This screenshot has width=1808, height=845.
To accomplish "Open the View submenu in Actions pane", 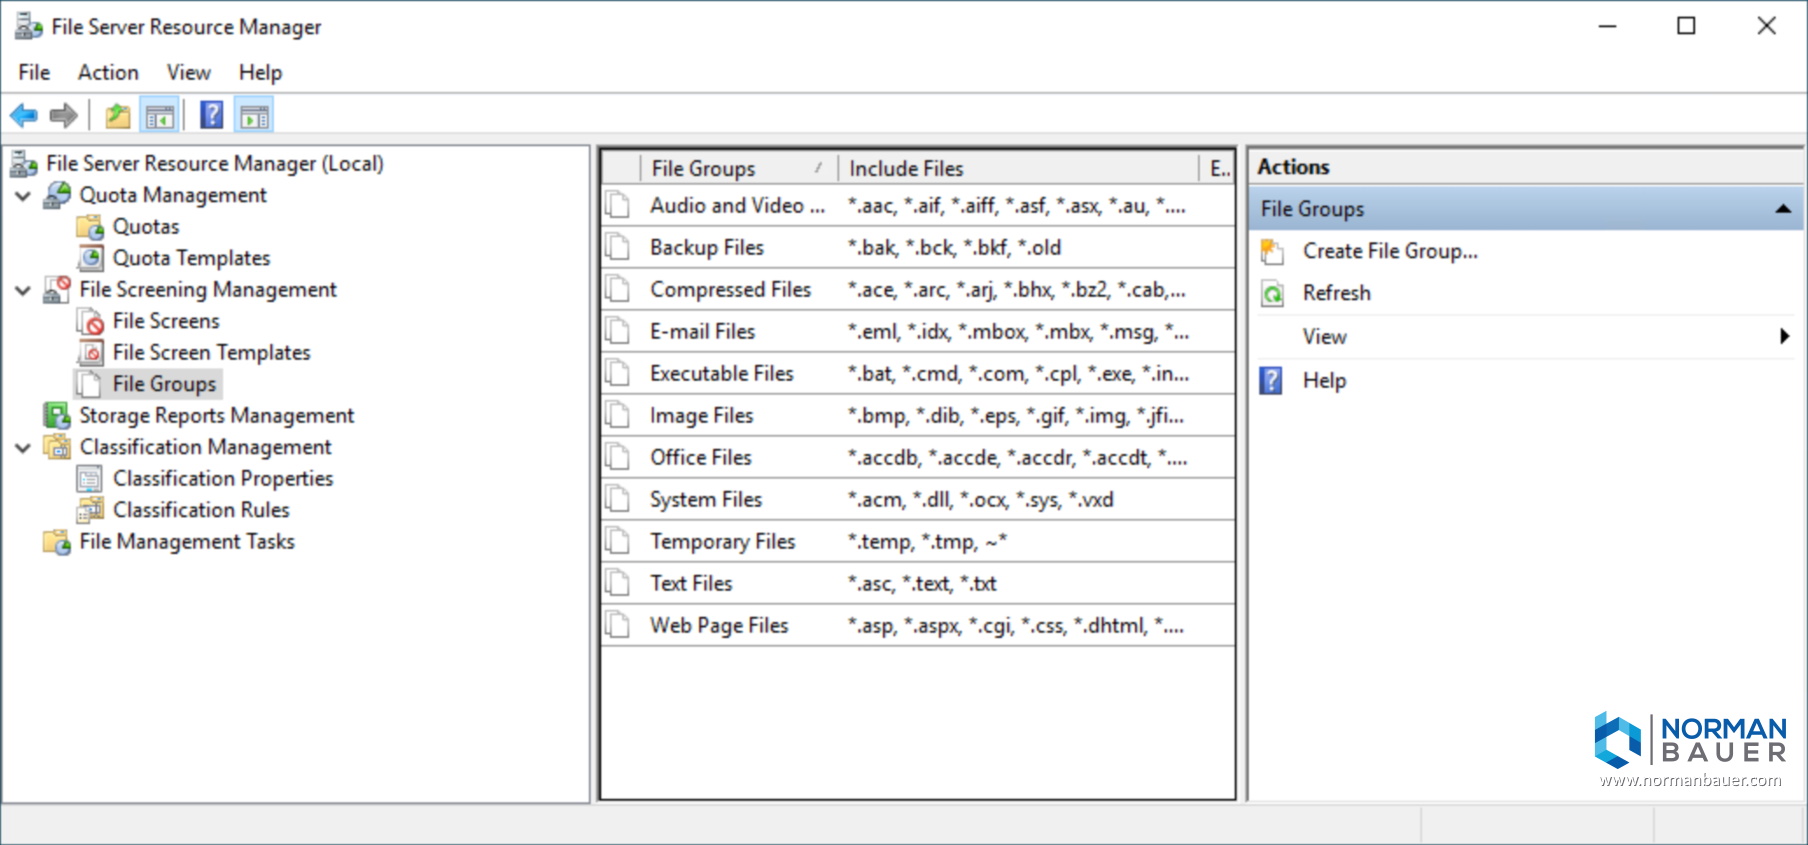I will [x=1324, y=337].
